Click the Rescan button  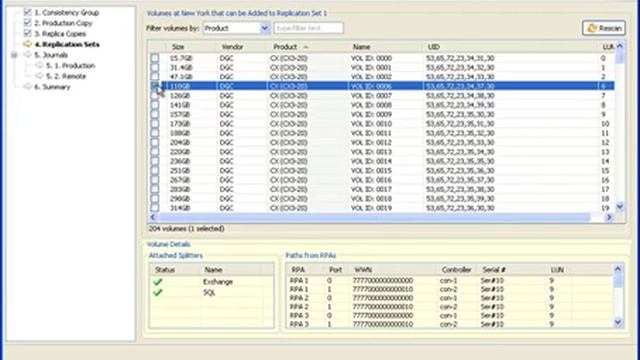604,28
